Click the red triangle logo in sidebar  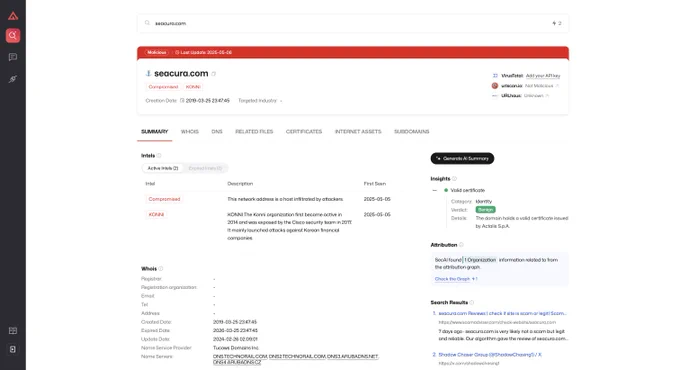(13, 16)
